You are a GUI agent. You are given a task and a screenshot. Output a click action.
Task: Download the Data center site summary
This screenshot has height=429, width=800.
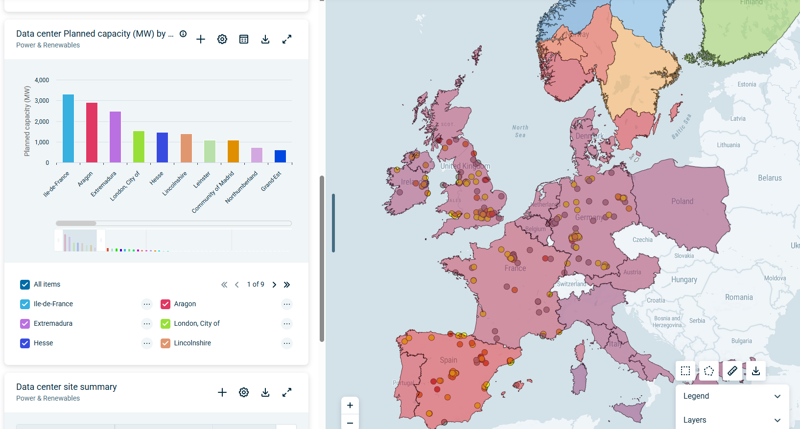click(x=265, y=392)
